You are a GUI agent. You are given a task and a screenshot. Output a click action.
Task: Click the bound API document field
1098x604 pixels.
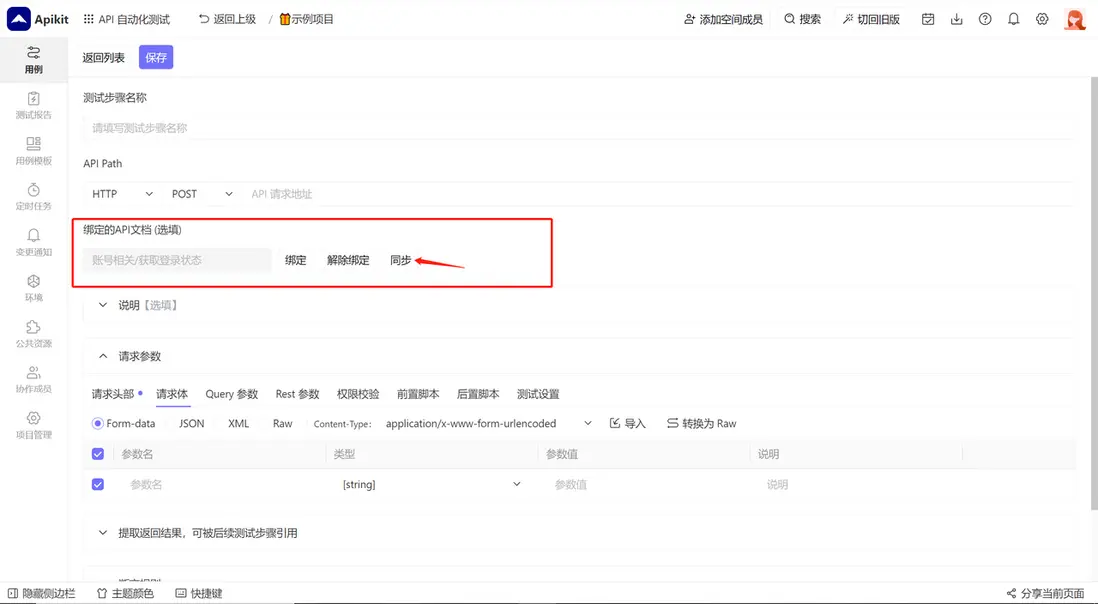point(177,260)
